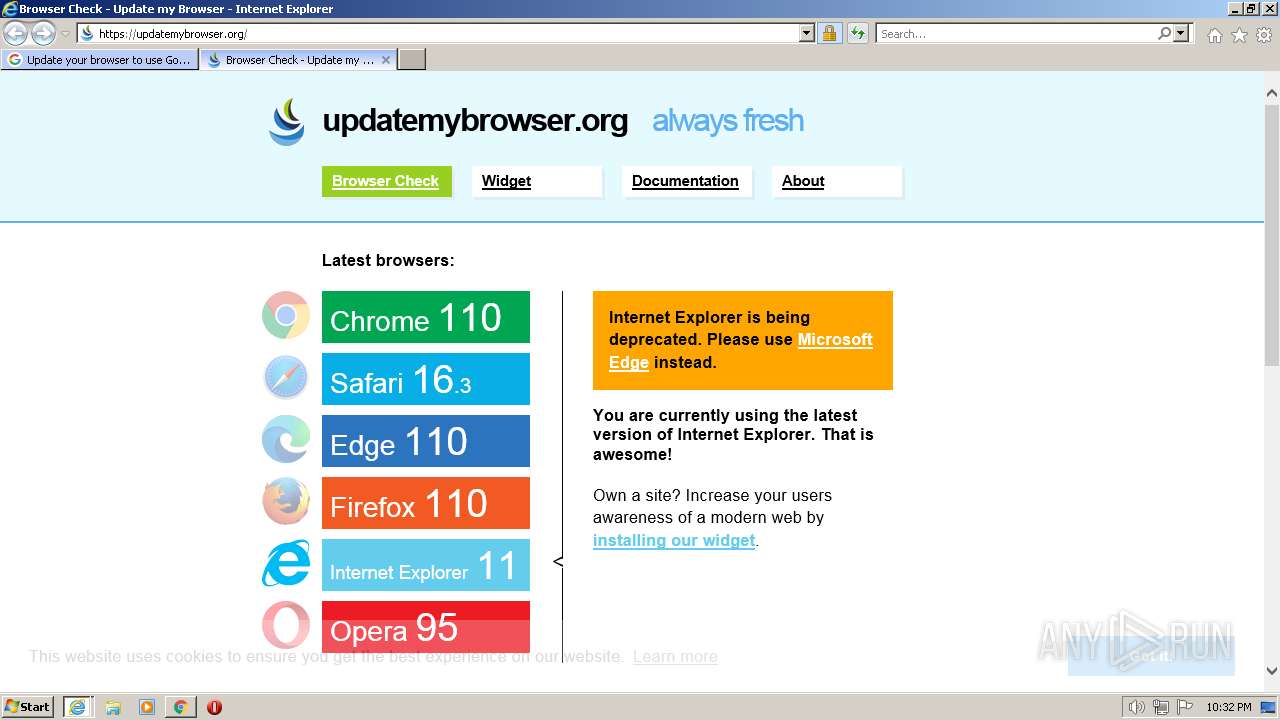This screenshot has width=1280, height=720.
Task: Click the Safari 16.3 tile
Action: [426, 379]
